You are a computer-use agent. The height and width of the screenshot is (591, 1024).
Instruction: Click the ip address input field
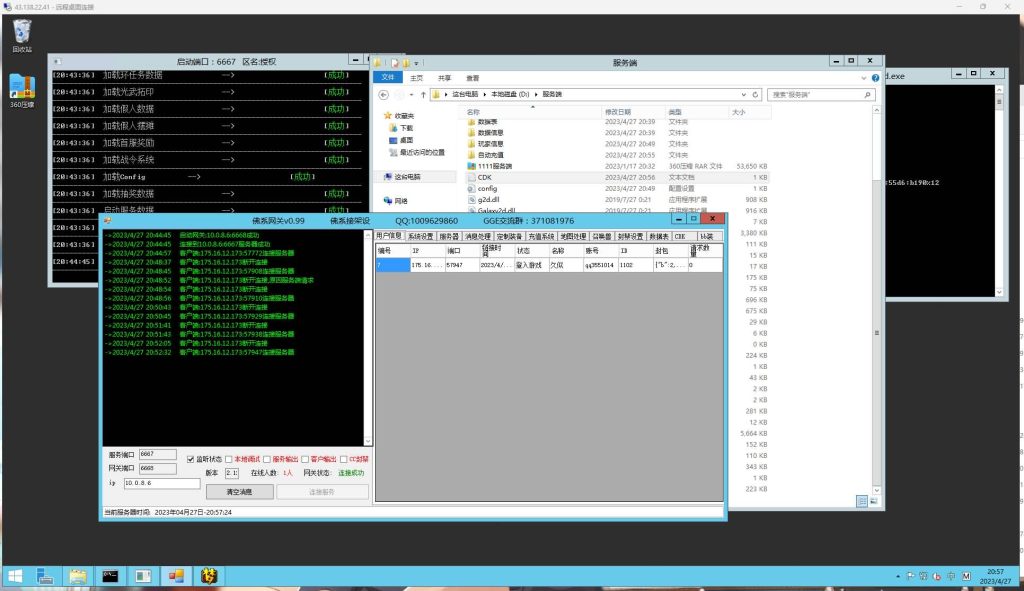point(161,483)
